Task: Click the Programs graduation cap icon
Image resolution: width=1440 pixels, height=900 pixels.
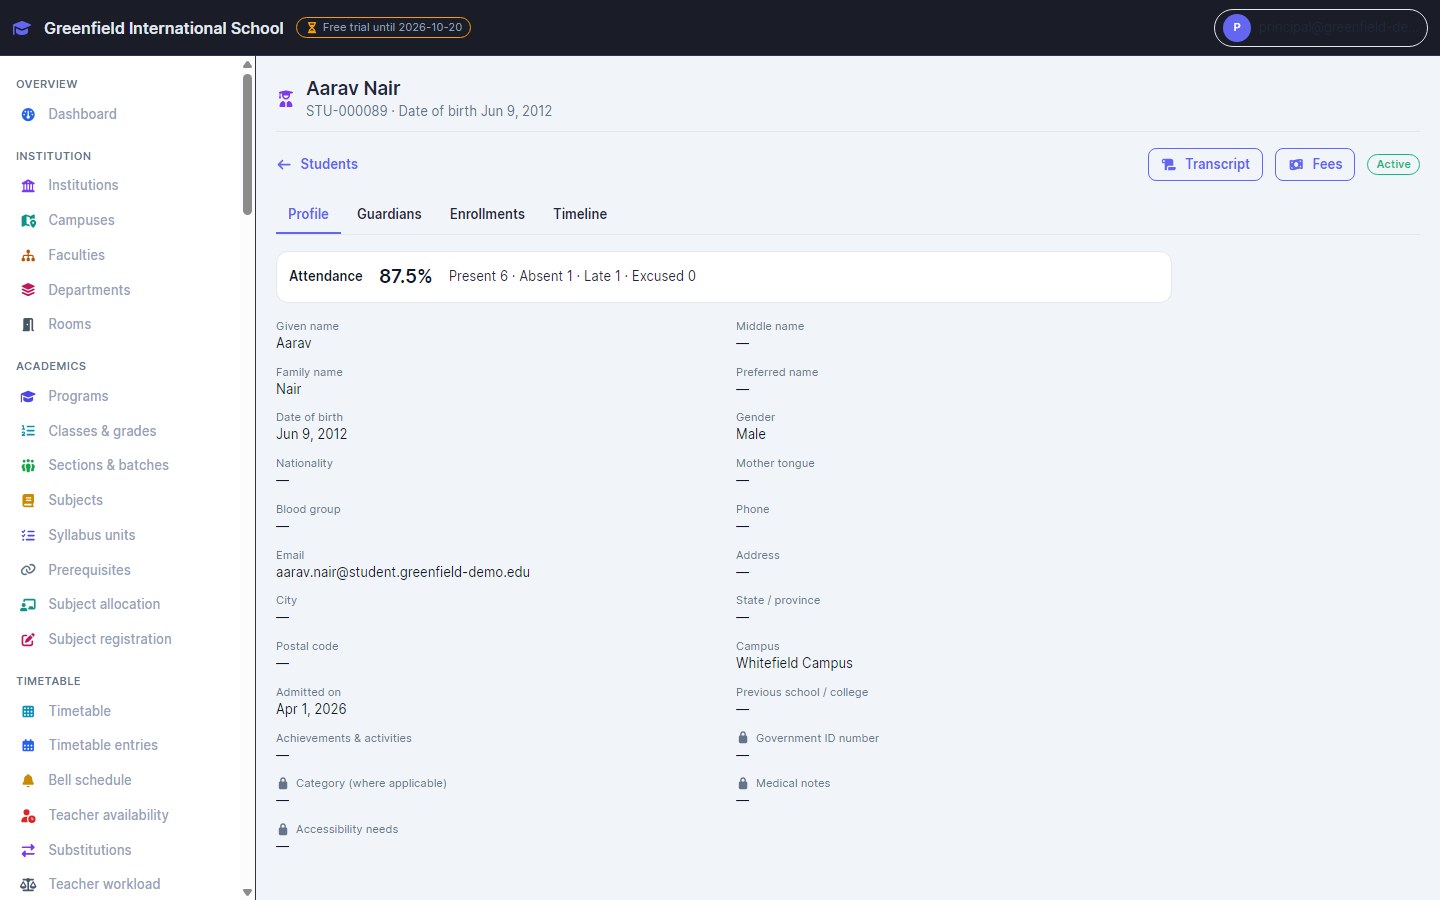Action: click(x=28, y=397)
